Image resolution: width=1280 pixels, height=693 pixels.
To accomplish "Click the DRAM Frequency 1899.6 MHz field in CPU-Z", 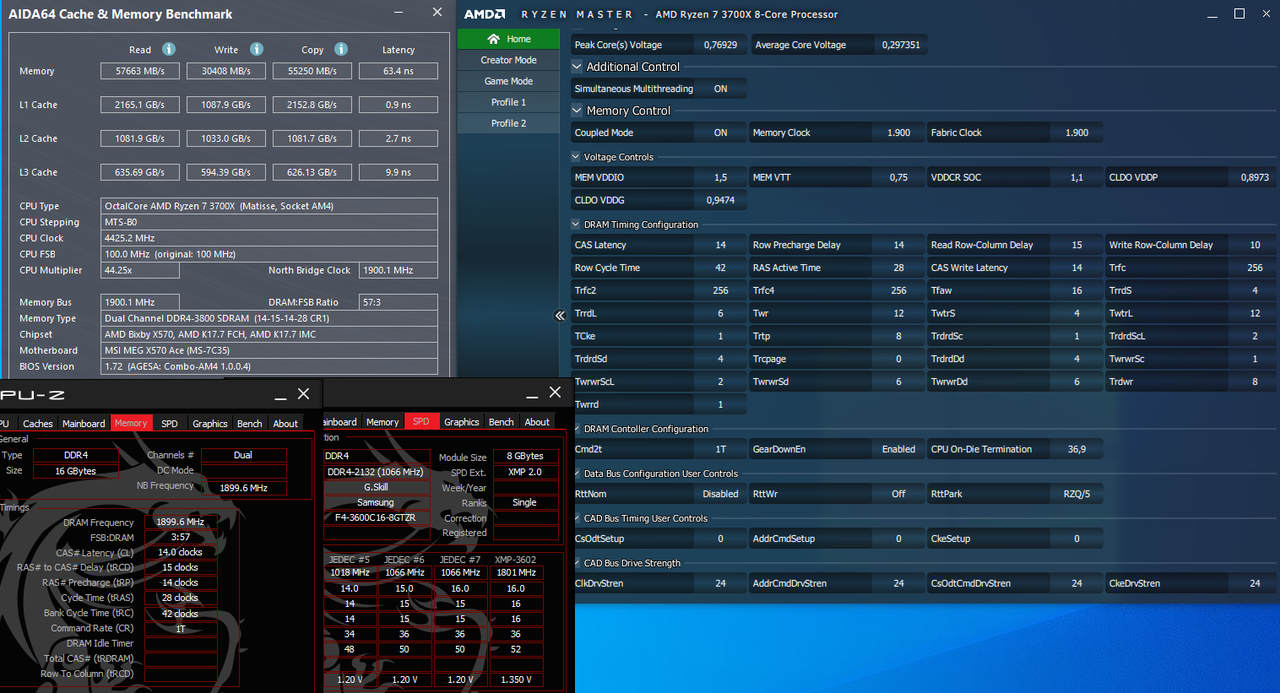I will click(x=181, y=522).
